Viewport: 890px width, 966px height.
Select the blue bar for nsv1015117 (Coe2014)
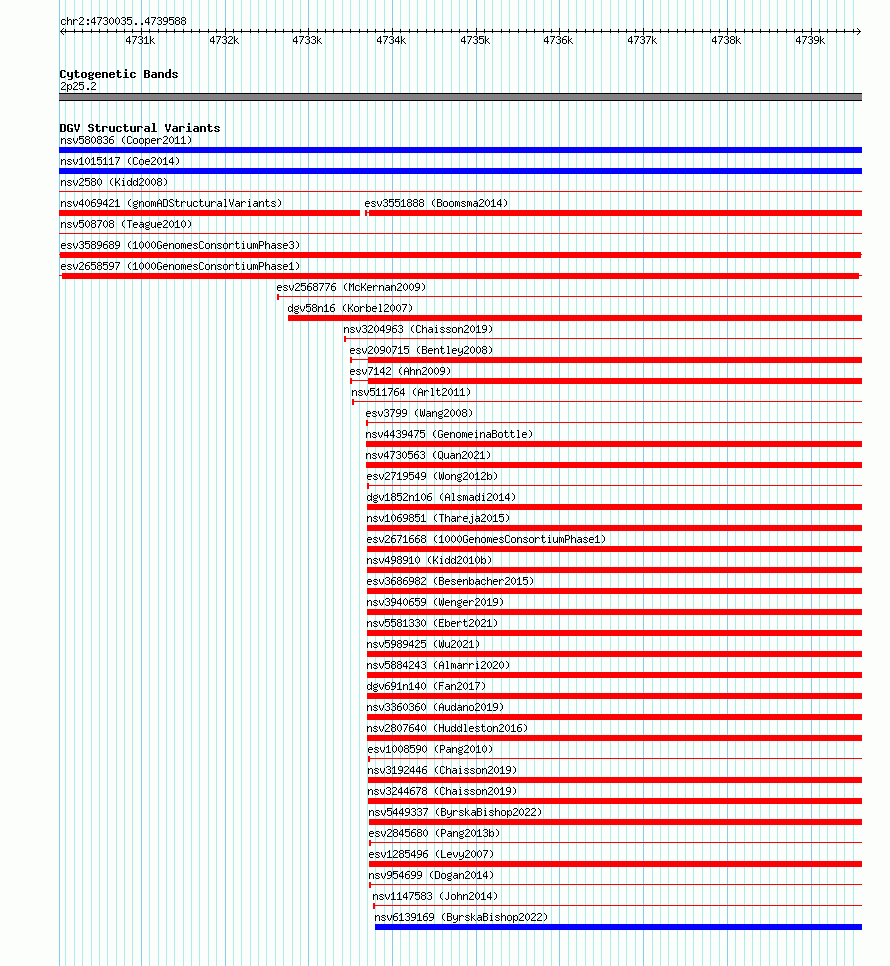[460, 171]
